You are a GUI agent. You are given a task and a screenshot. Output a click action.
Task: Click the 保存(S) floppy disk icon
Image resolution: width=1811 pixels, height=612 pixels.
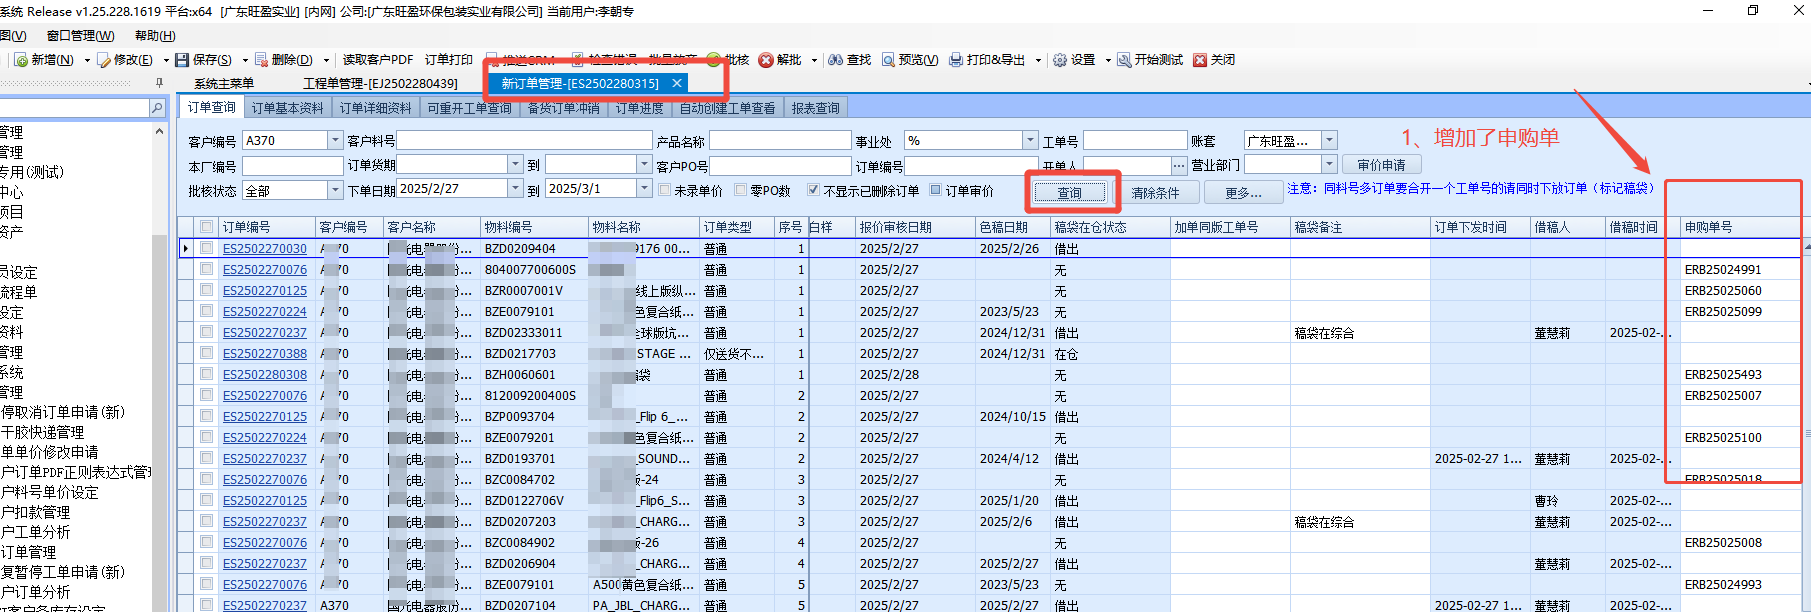pyautogui.click(x=182, y=60)
